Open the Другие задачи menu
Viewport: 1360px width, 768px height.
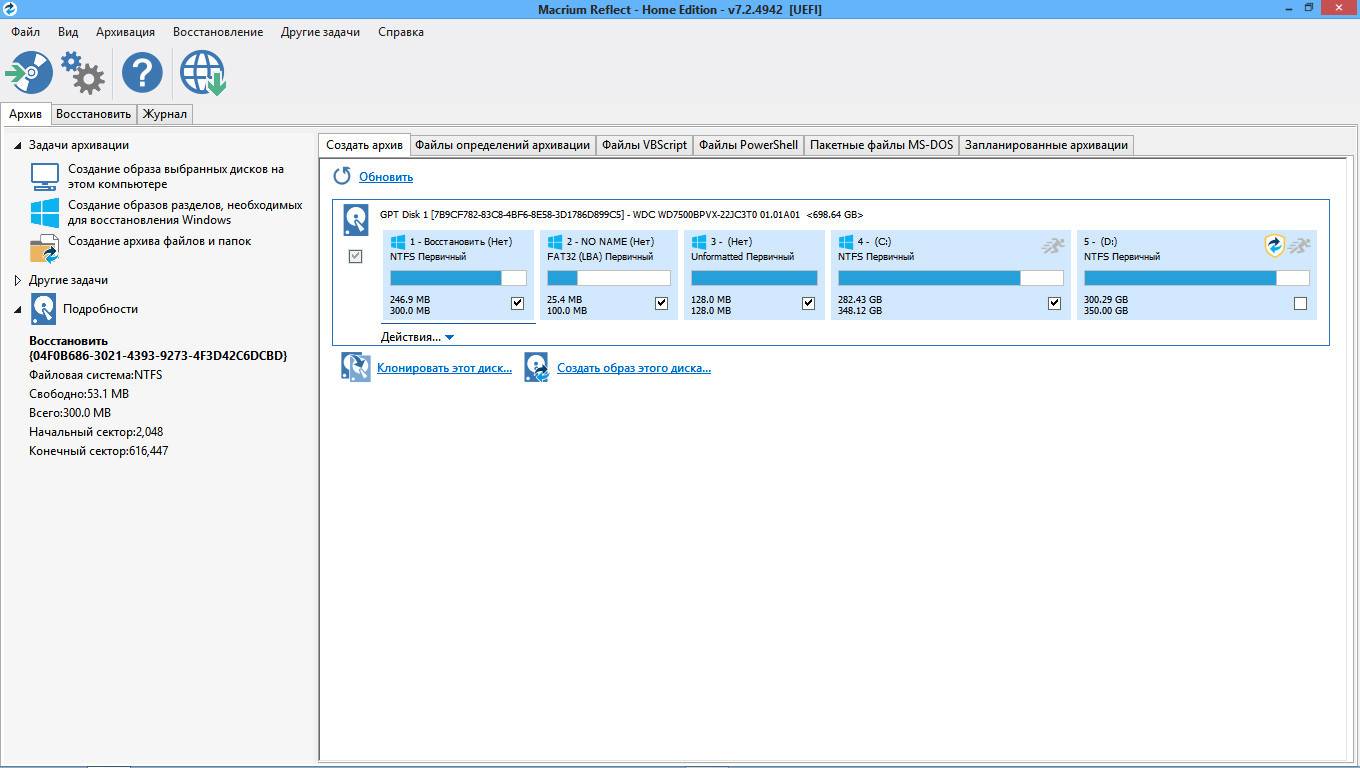click(x=320, y=32)
